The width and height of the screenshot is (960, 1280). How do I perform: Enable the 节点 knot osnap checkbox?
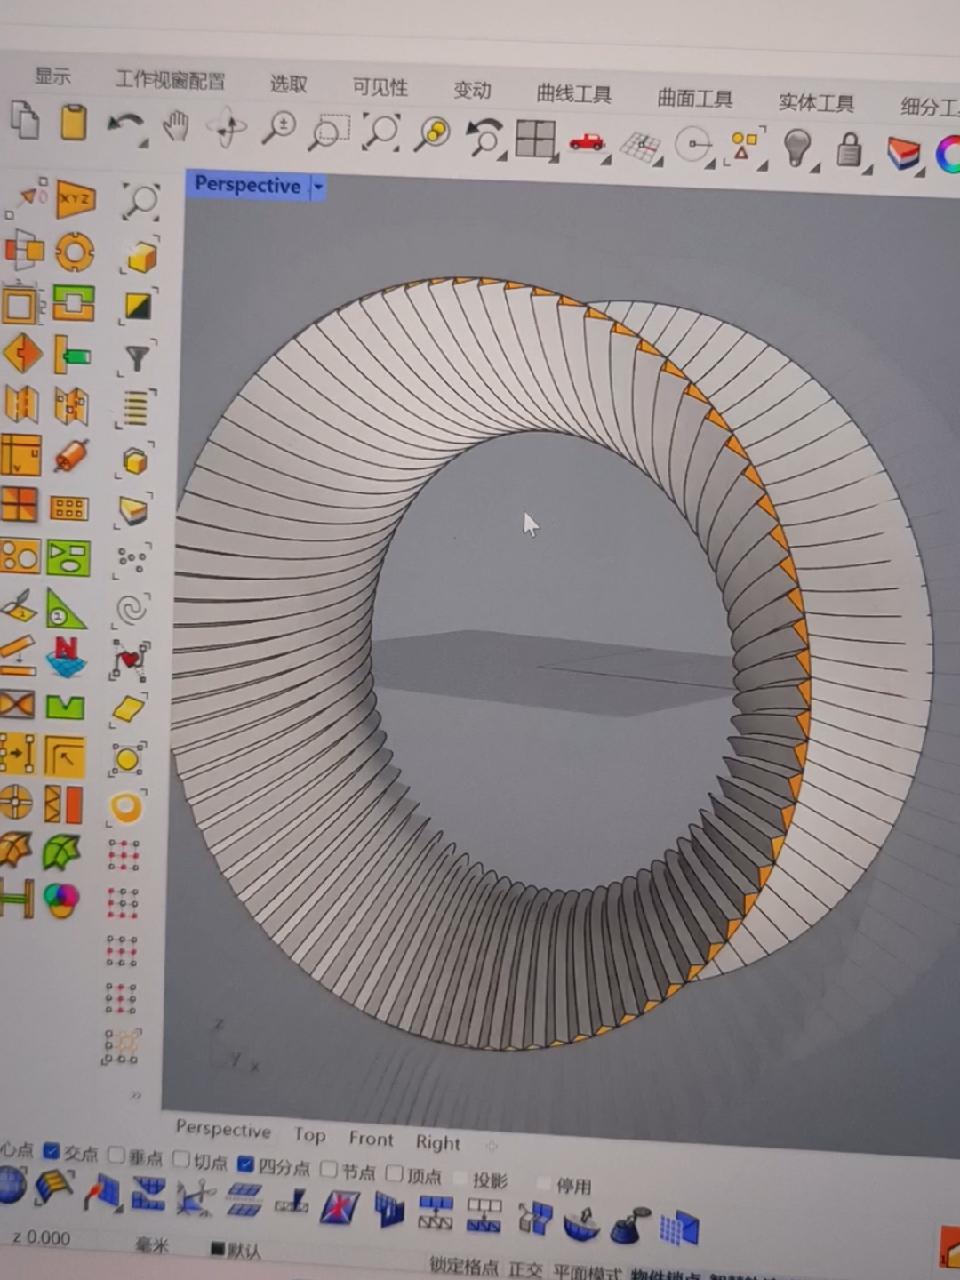[x=329, y=1168]
